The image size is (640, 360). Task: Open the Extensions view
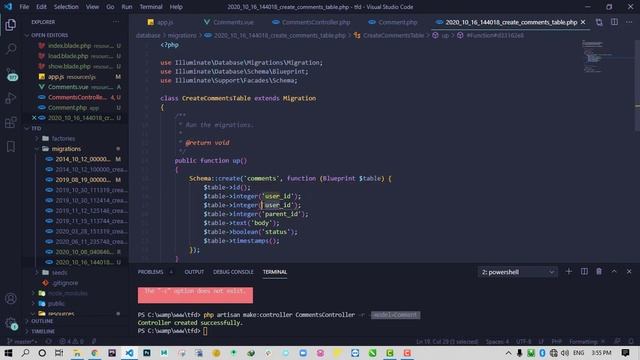click(x=11, y=122)
